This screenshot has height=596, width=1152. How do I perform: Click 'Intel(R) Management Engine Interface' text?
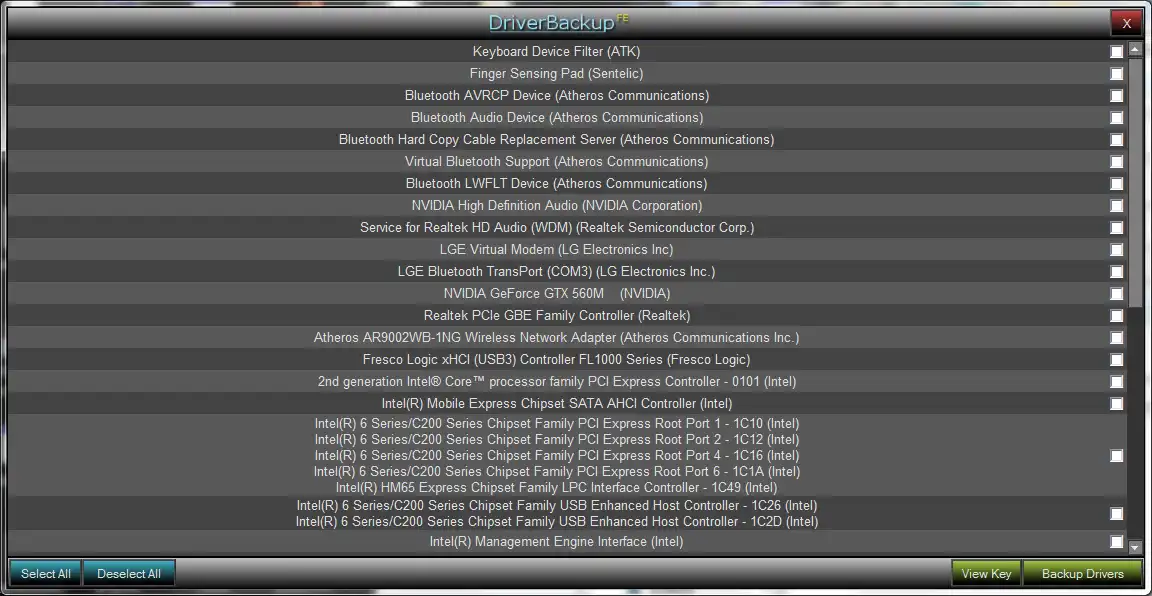[556, 542]
